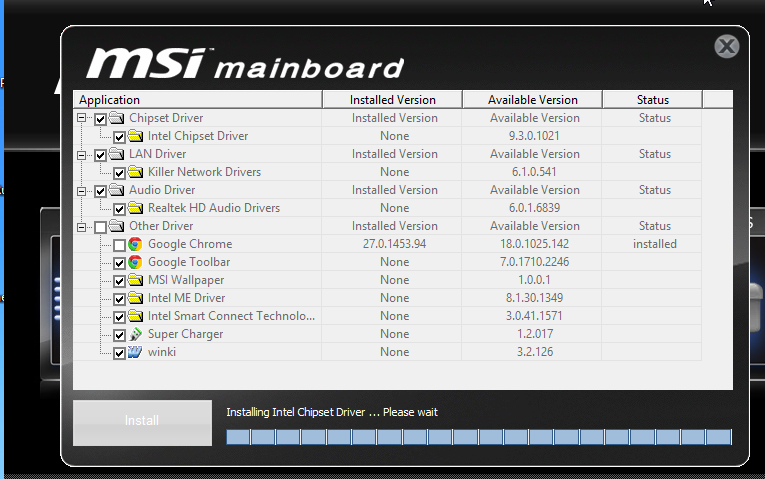The height and width of the screenshot is (479, 765).
Task: Uncheck the Intel ME Driver checkbox
Action: click(x=119, y=298)
